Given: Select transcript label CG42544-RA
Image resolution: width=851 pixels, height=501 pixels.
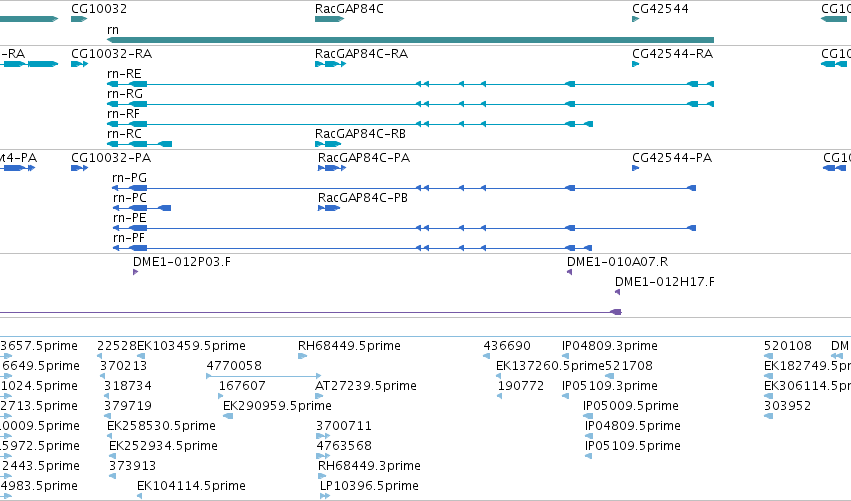Looking at the screenshot, I should point(672,54).
